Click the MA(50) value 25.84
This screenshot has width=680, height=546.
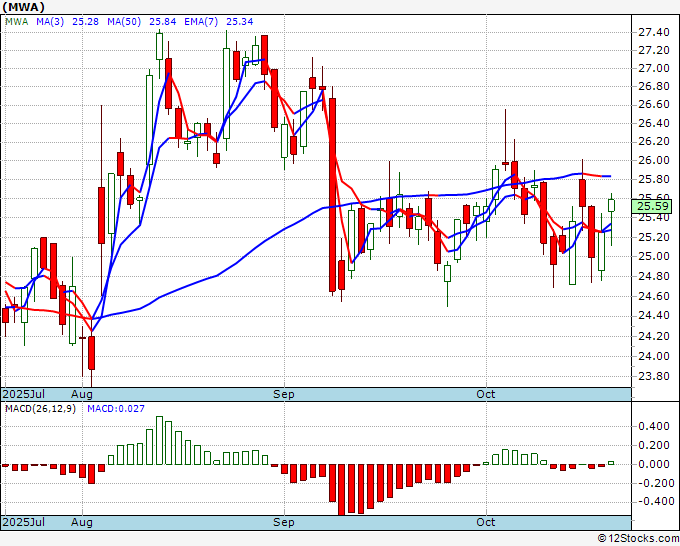click(x=163, y=22)
